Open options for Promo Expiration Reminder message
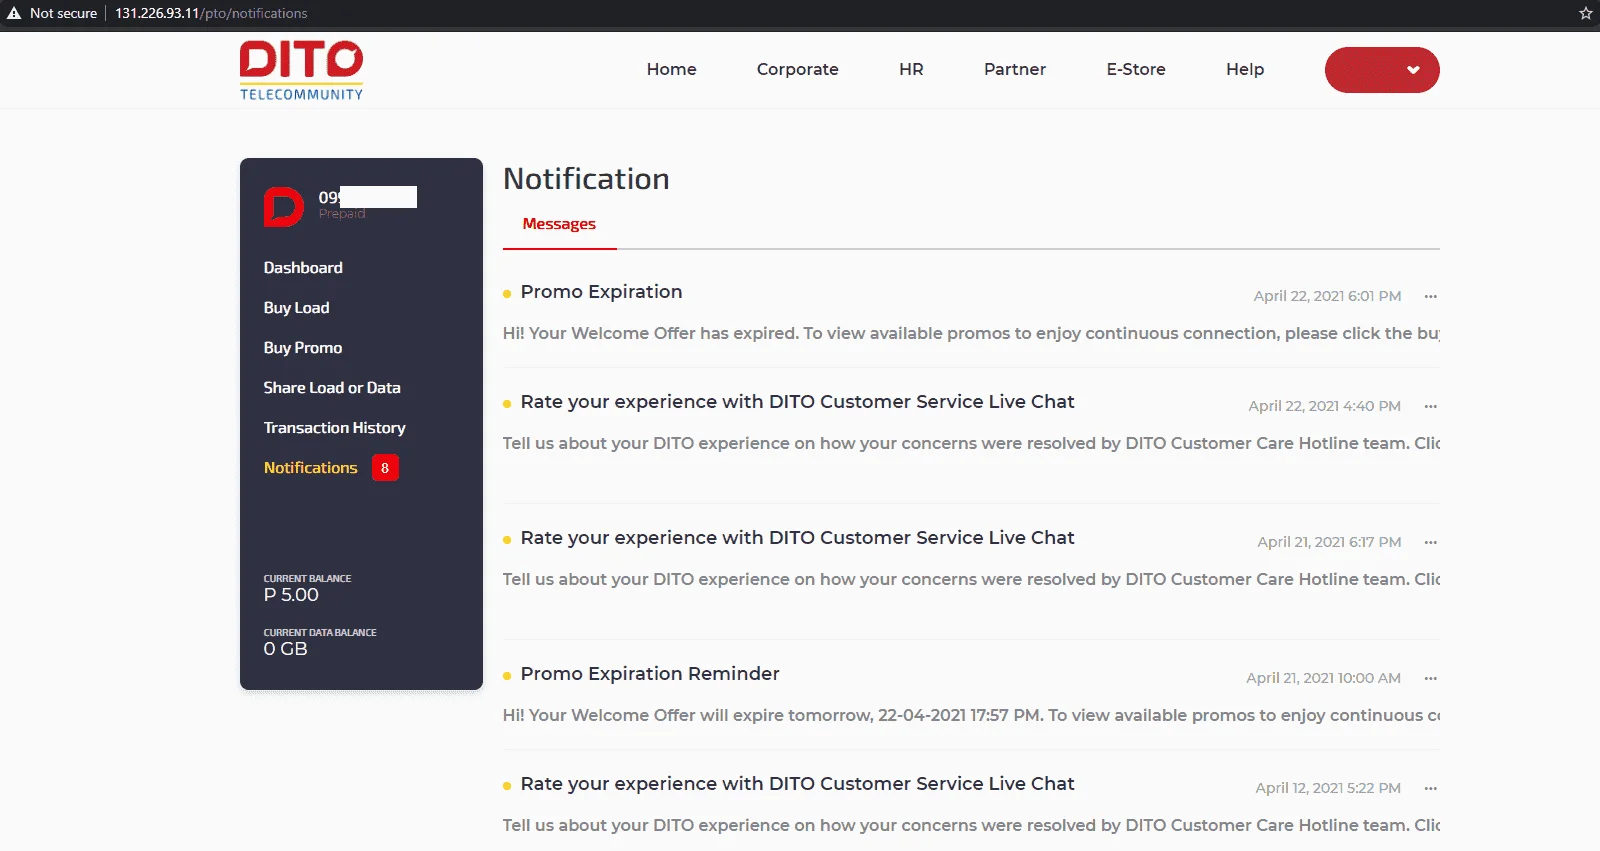The height and width of the screenshot is (851, 1600). (1431, 678)
